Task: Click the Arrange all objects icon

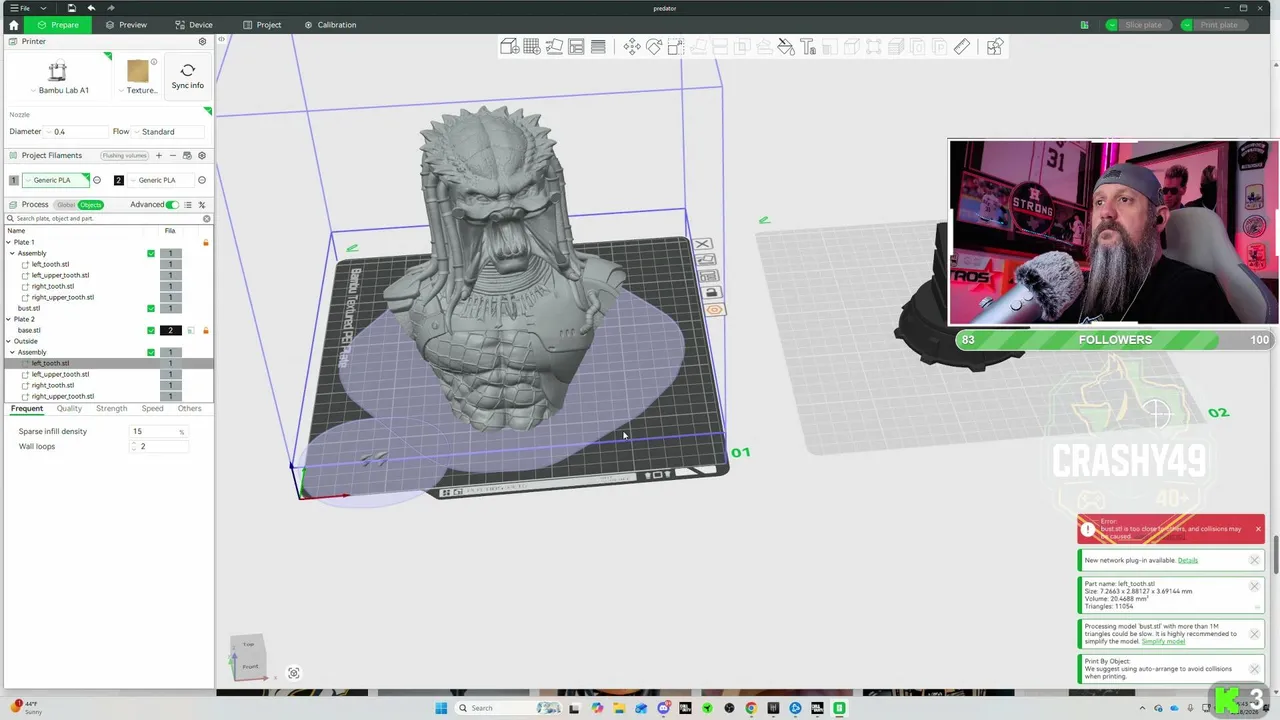Action: (576, 46)
